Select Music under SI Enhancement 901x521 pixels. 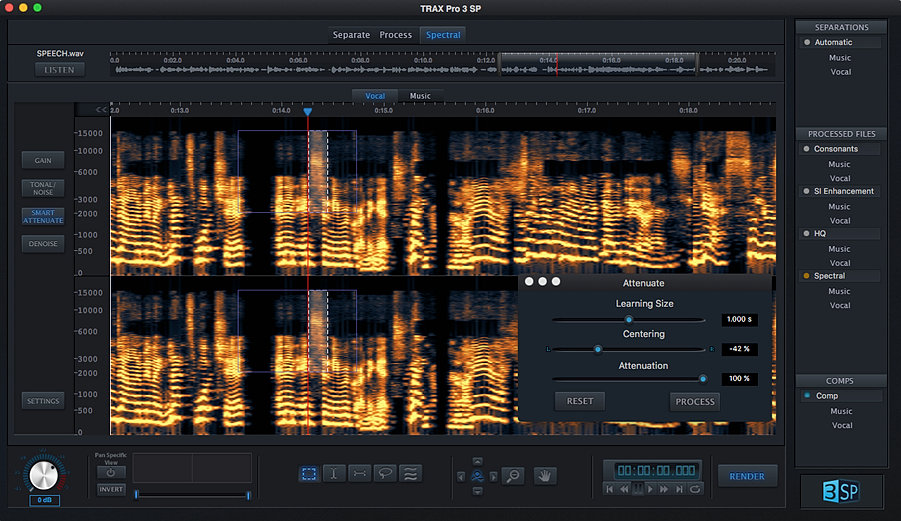pos(839,207)
